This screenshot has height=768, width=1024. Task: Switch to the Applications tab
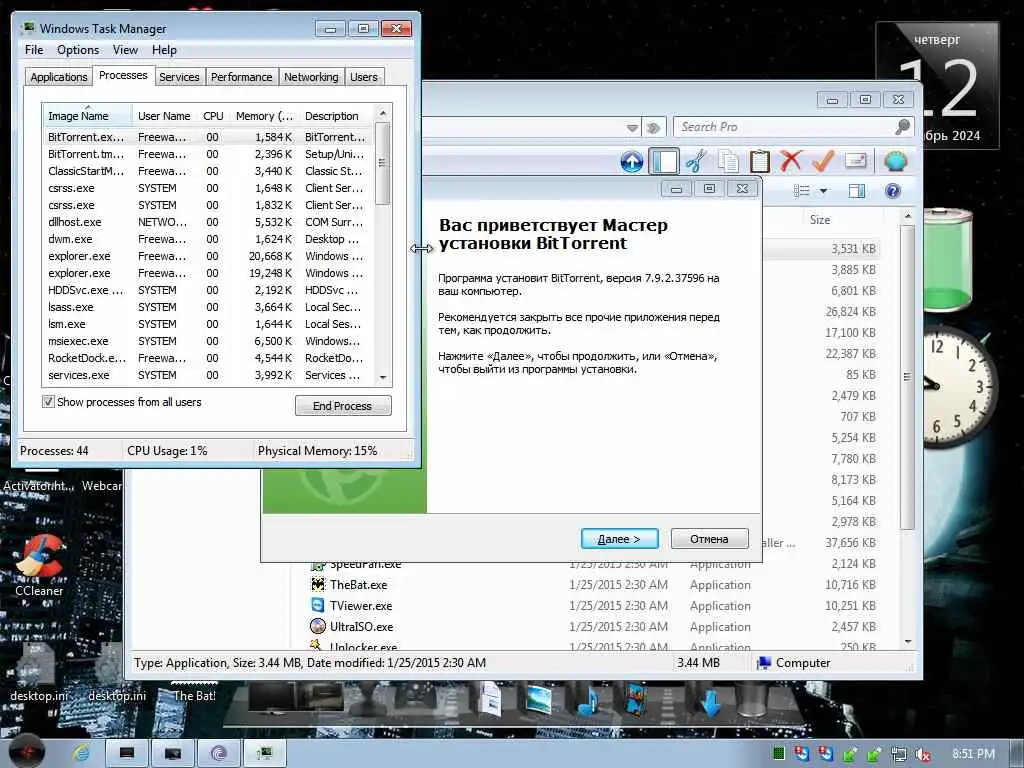pos(58,76)
